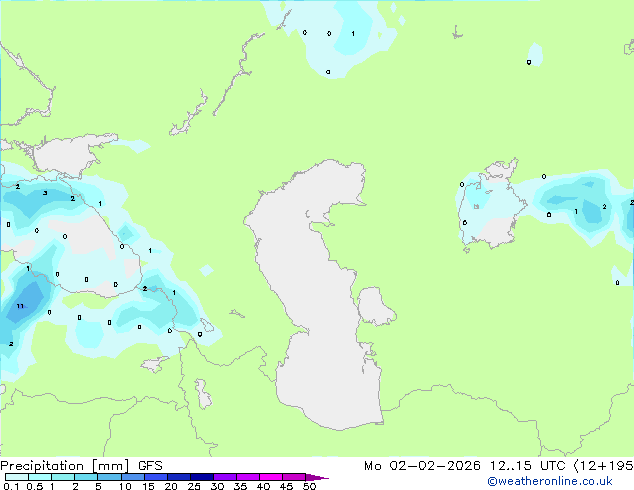Click the 'Mo 02-02-2026' date text
634x490 pixels.
tap(422, 466)
